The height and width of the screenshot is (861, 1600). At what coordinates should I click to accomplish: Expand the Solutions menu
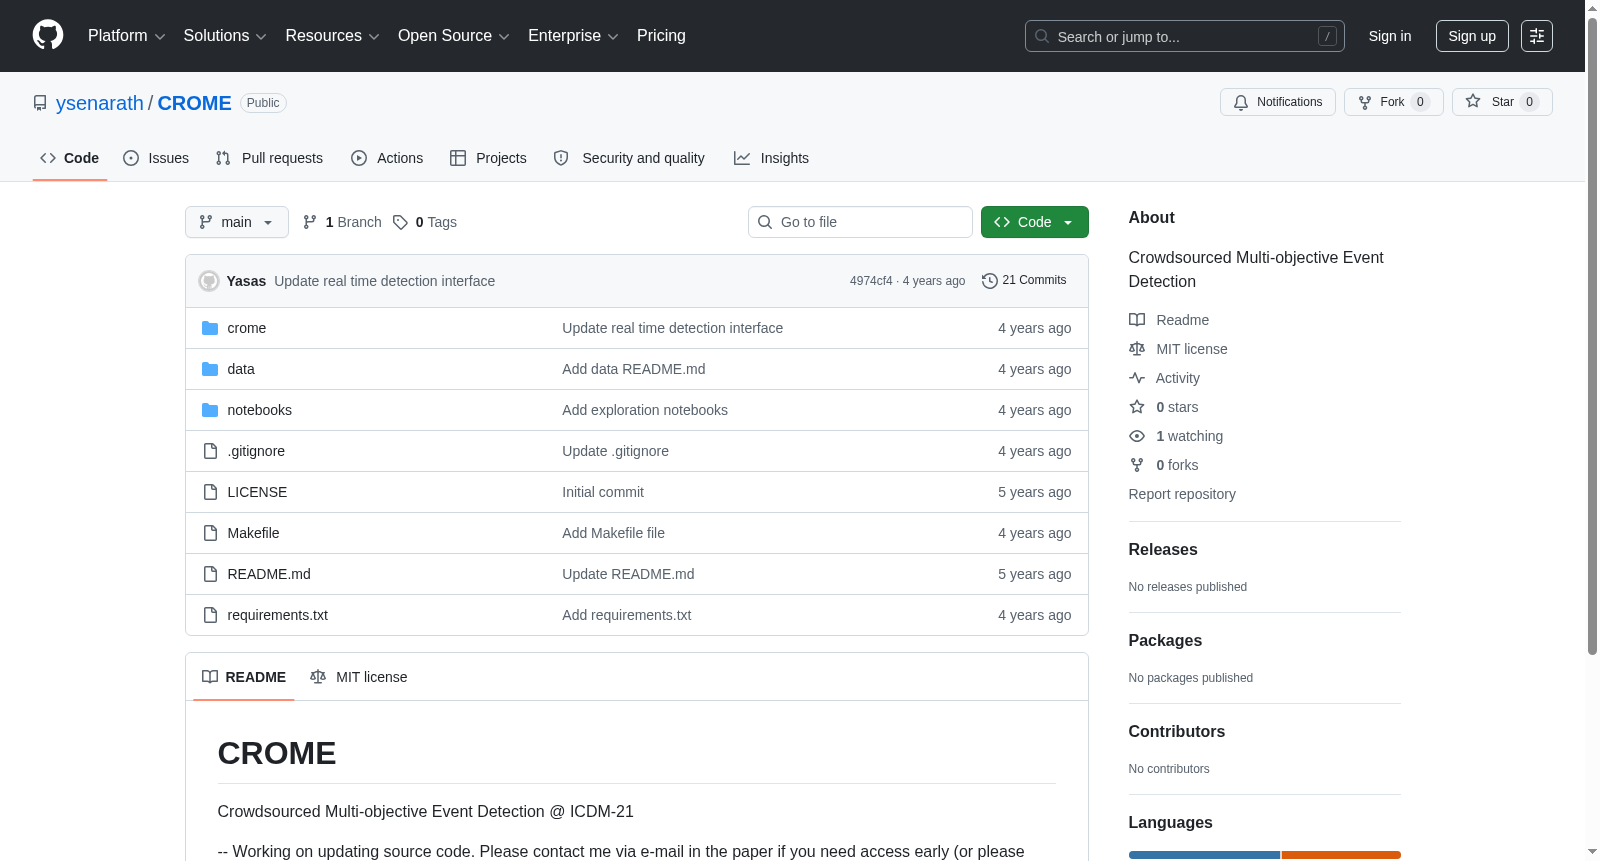[225, 36]
